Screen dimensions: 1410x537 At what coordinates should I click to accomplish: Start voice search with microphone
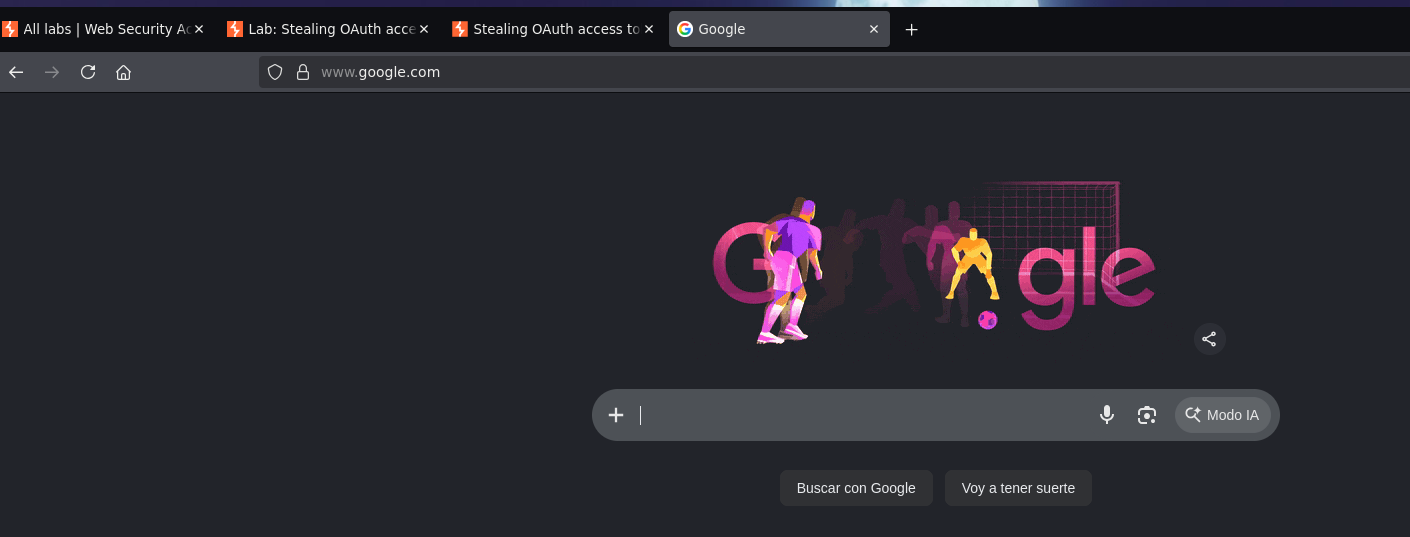click(x=1106, y=415)
